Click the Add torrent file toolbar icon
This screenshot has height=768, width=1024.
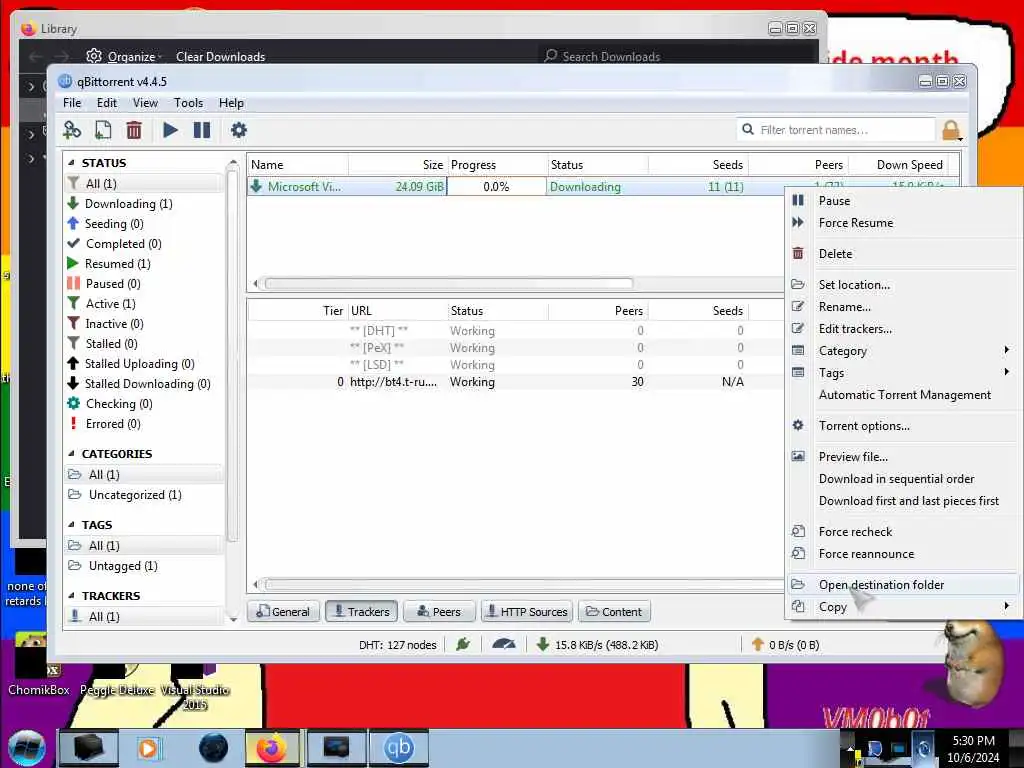tap(103, 130)
